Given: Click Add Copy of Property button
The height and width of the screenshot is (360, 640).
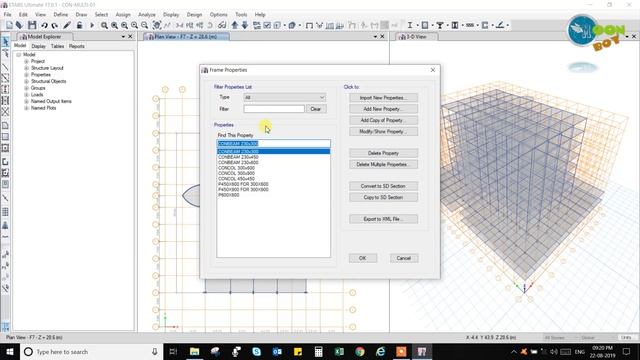Looking at the screenshot, I should (383, 120).
